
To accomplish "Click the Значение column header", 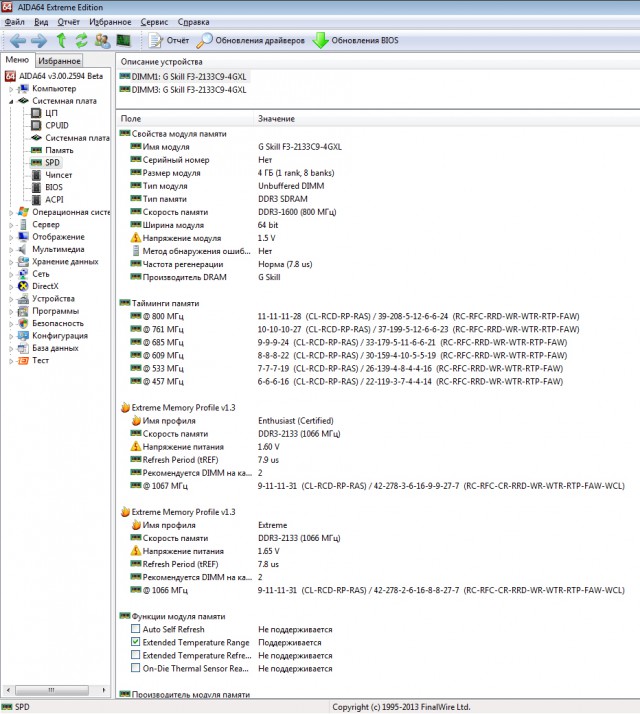I will [446, 118].
